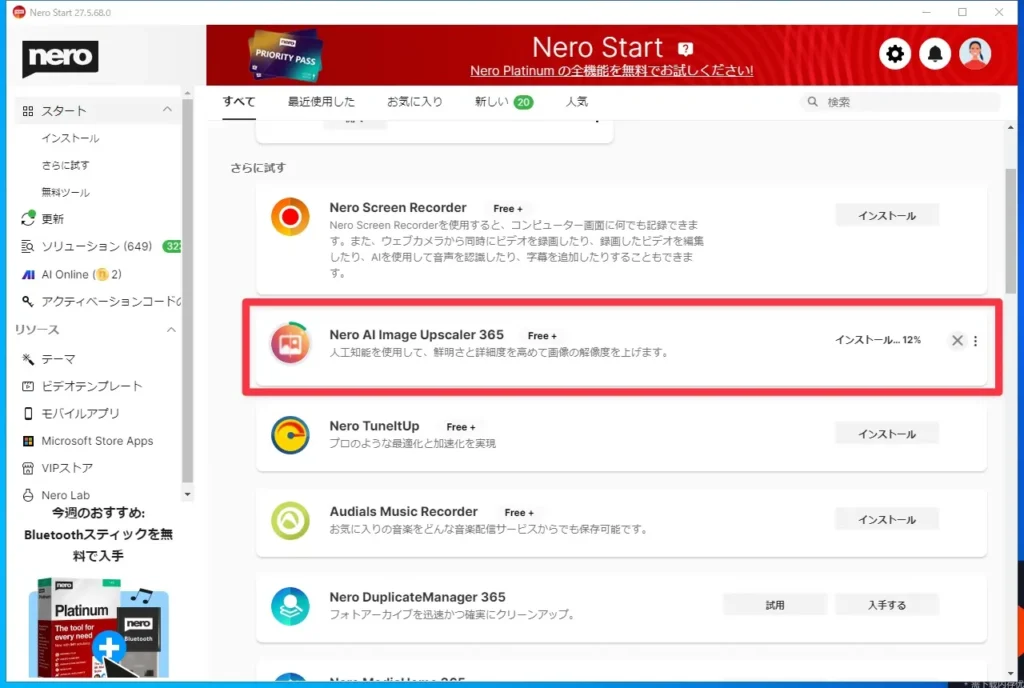Collapse the スタート section in sidebar
1024x688 pixels.
(x=168, y=110)
